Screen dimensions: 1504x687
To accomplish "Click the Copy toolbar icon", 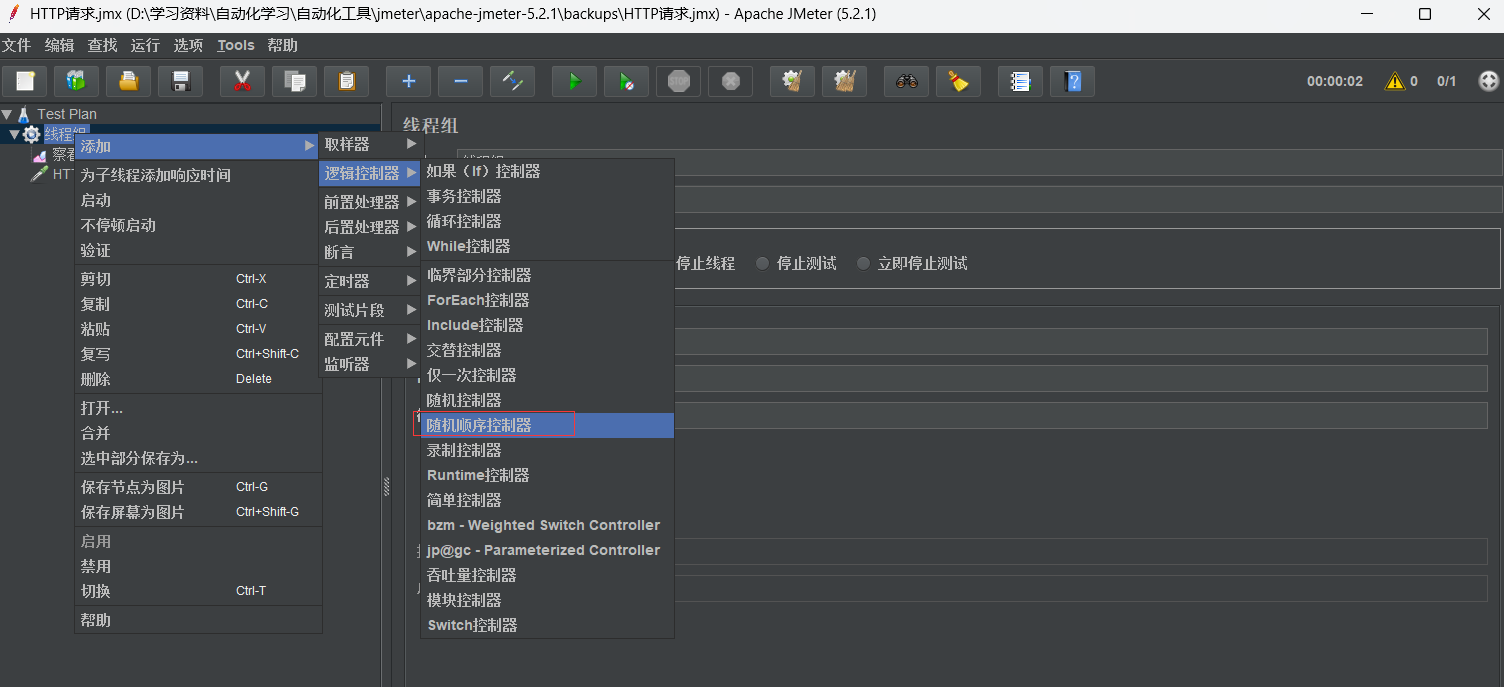I will pos(294,81).
